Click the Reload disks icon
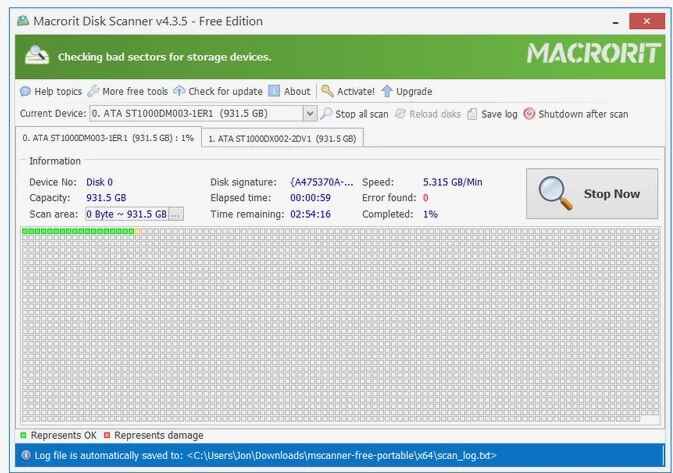 (x=400, y=114)
